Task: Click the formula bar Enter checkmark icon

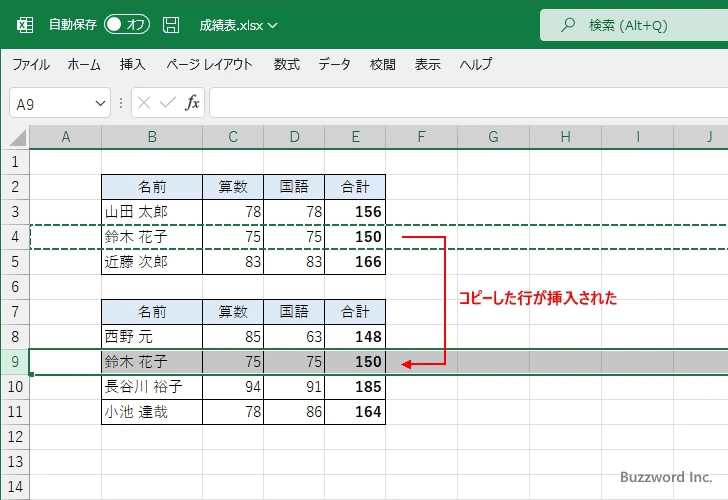Action: [168, 103]
